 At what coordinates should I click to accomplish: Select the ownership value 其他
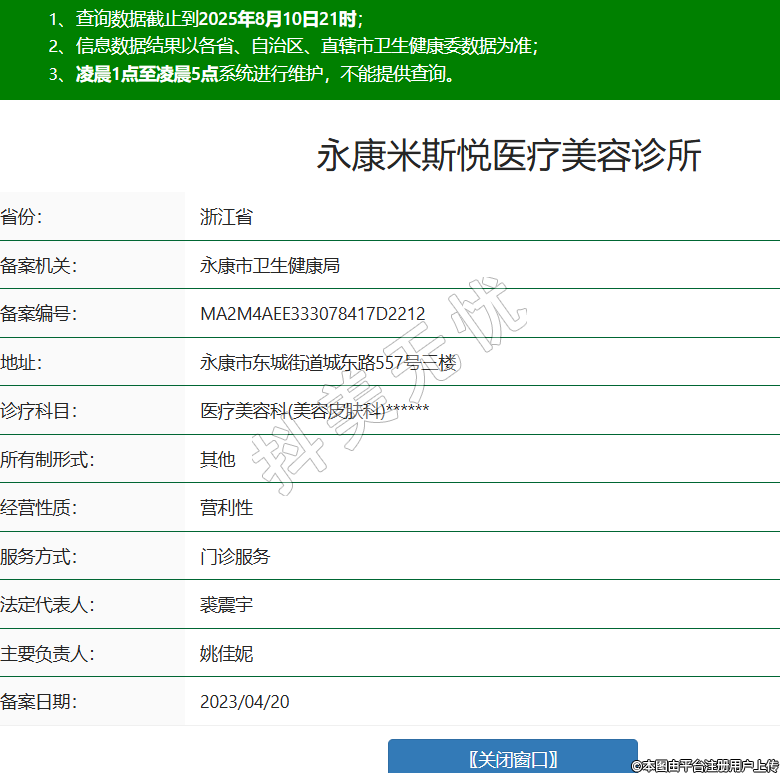[x=217, y=459]
